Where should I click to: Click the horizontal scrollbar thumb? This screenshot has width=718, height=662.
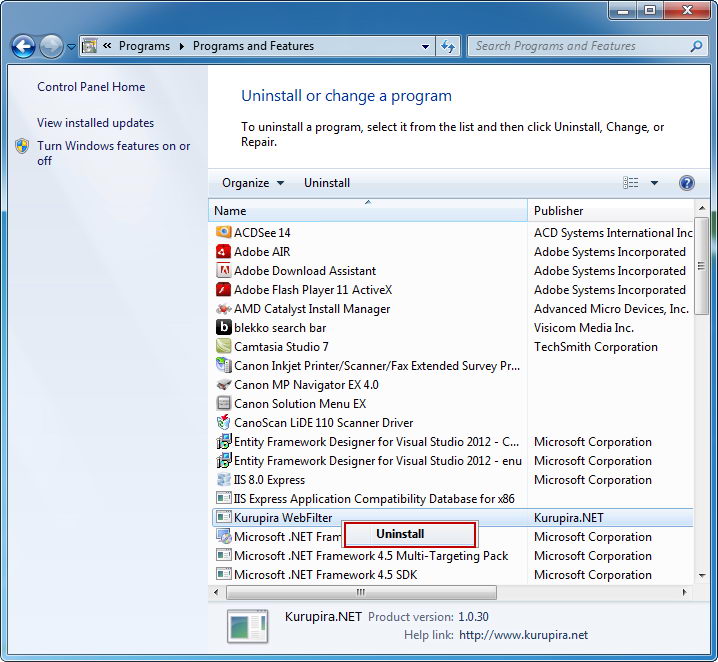pyautogui.click(x=361, y=592)
